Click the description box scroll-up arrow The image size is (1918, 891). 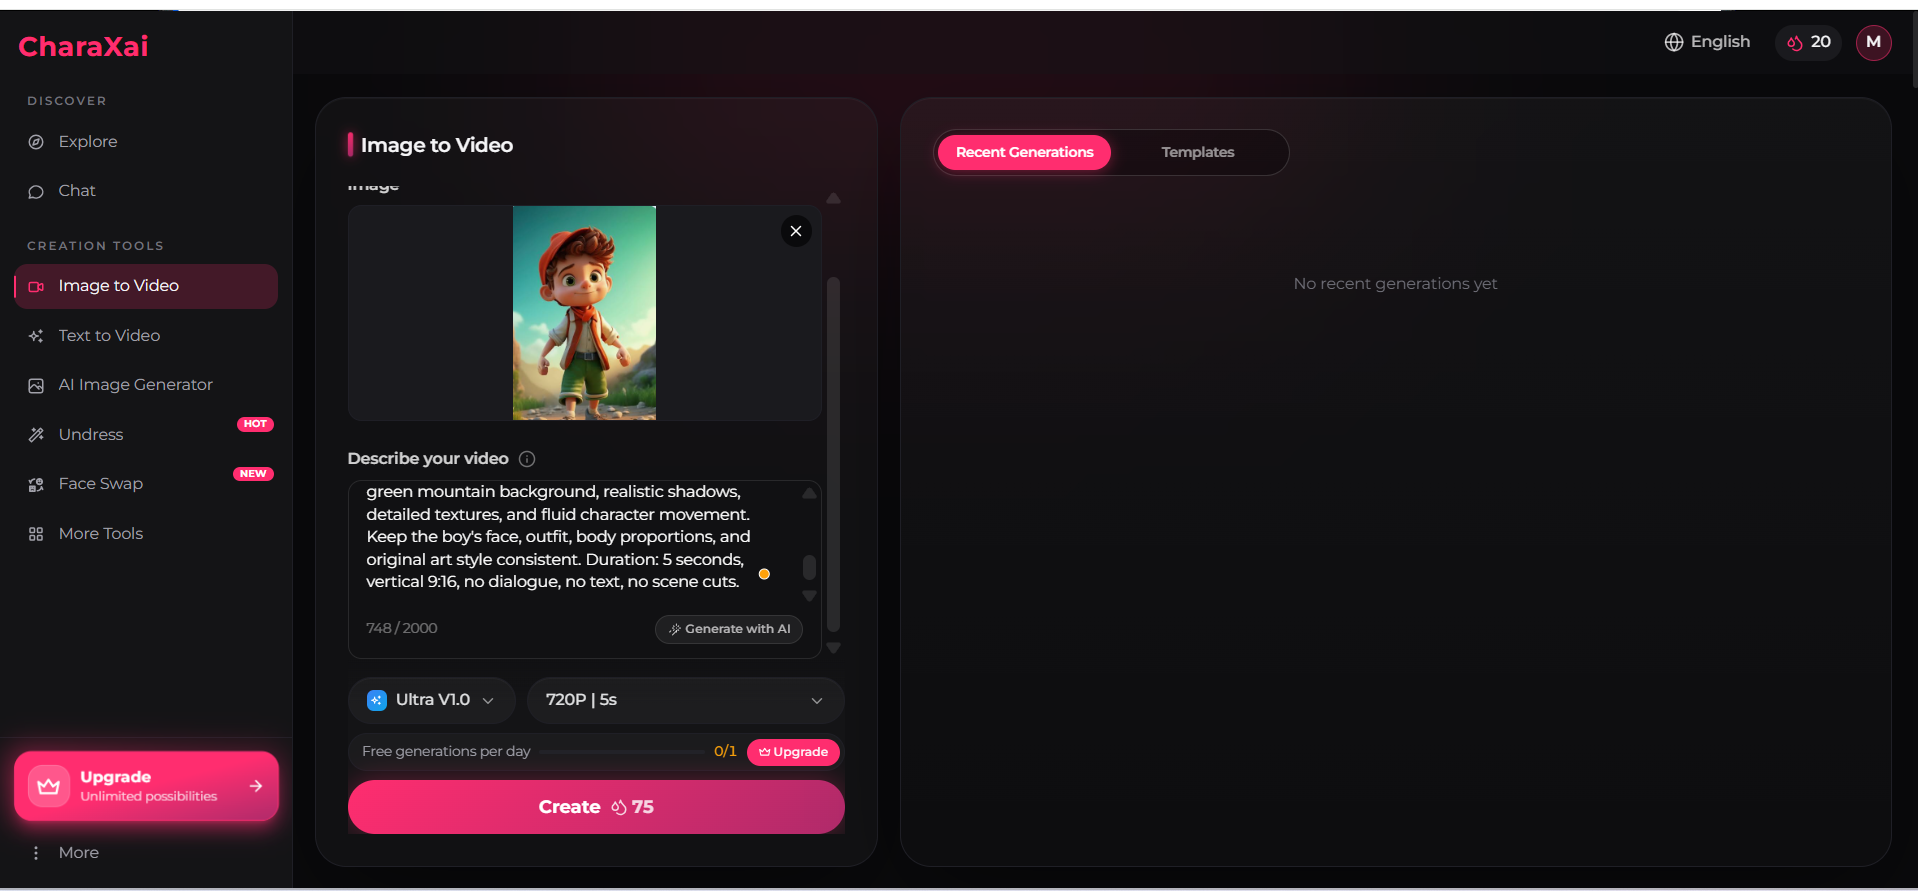tap(809, 493)
